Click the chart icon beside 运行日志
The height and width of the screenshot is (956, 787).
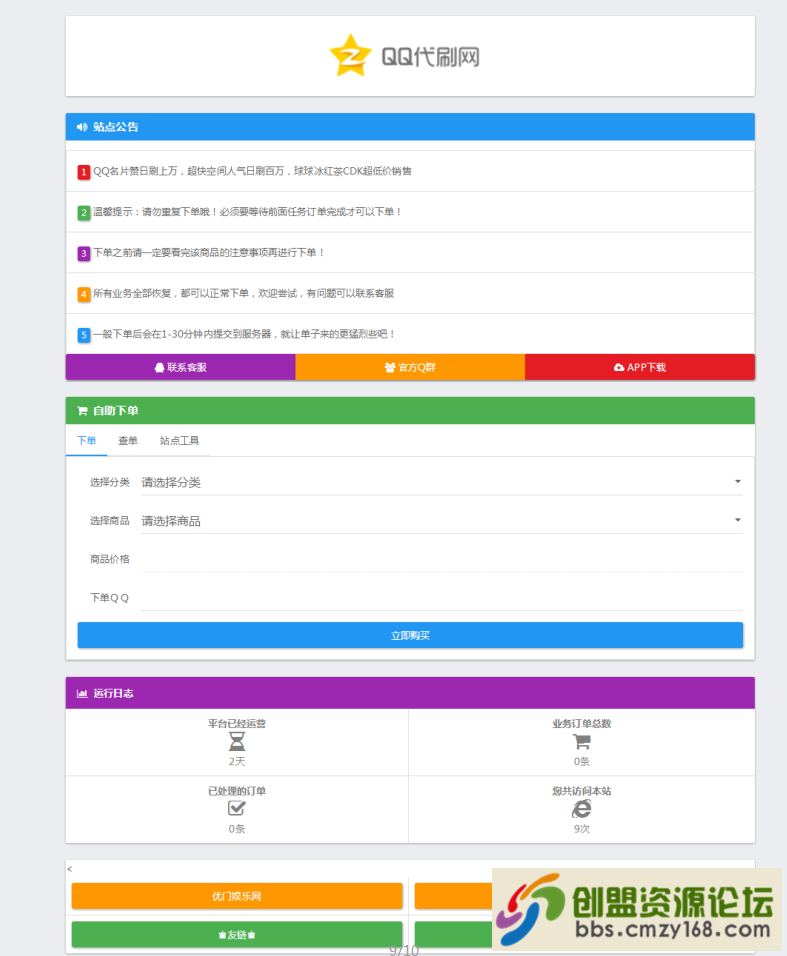coord(82,693)
